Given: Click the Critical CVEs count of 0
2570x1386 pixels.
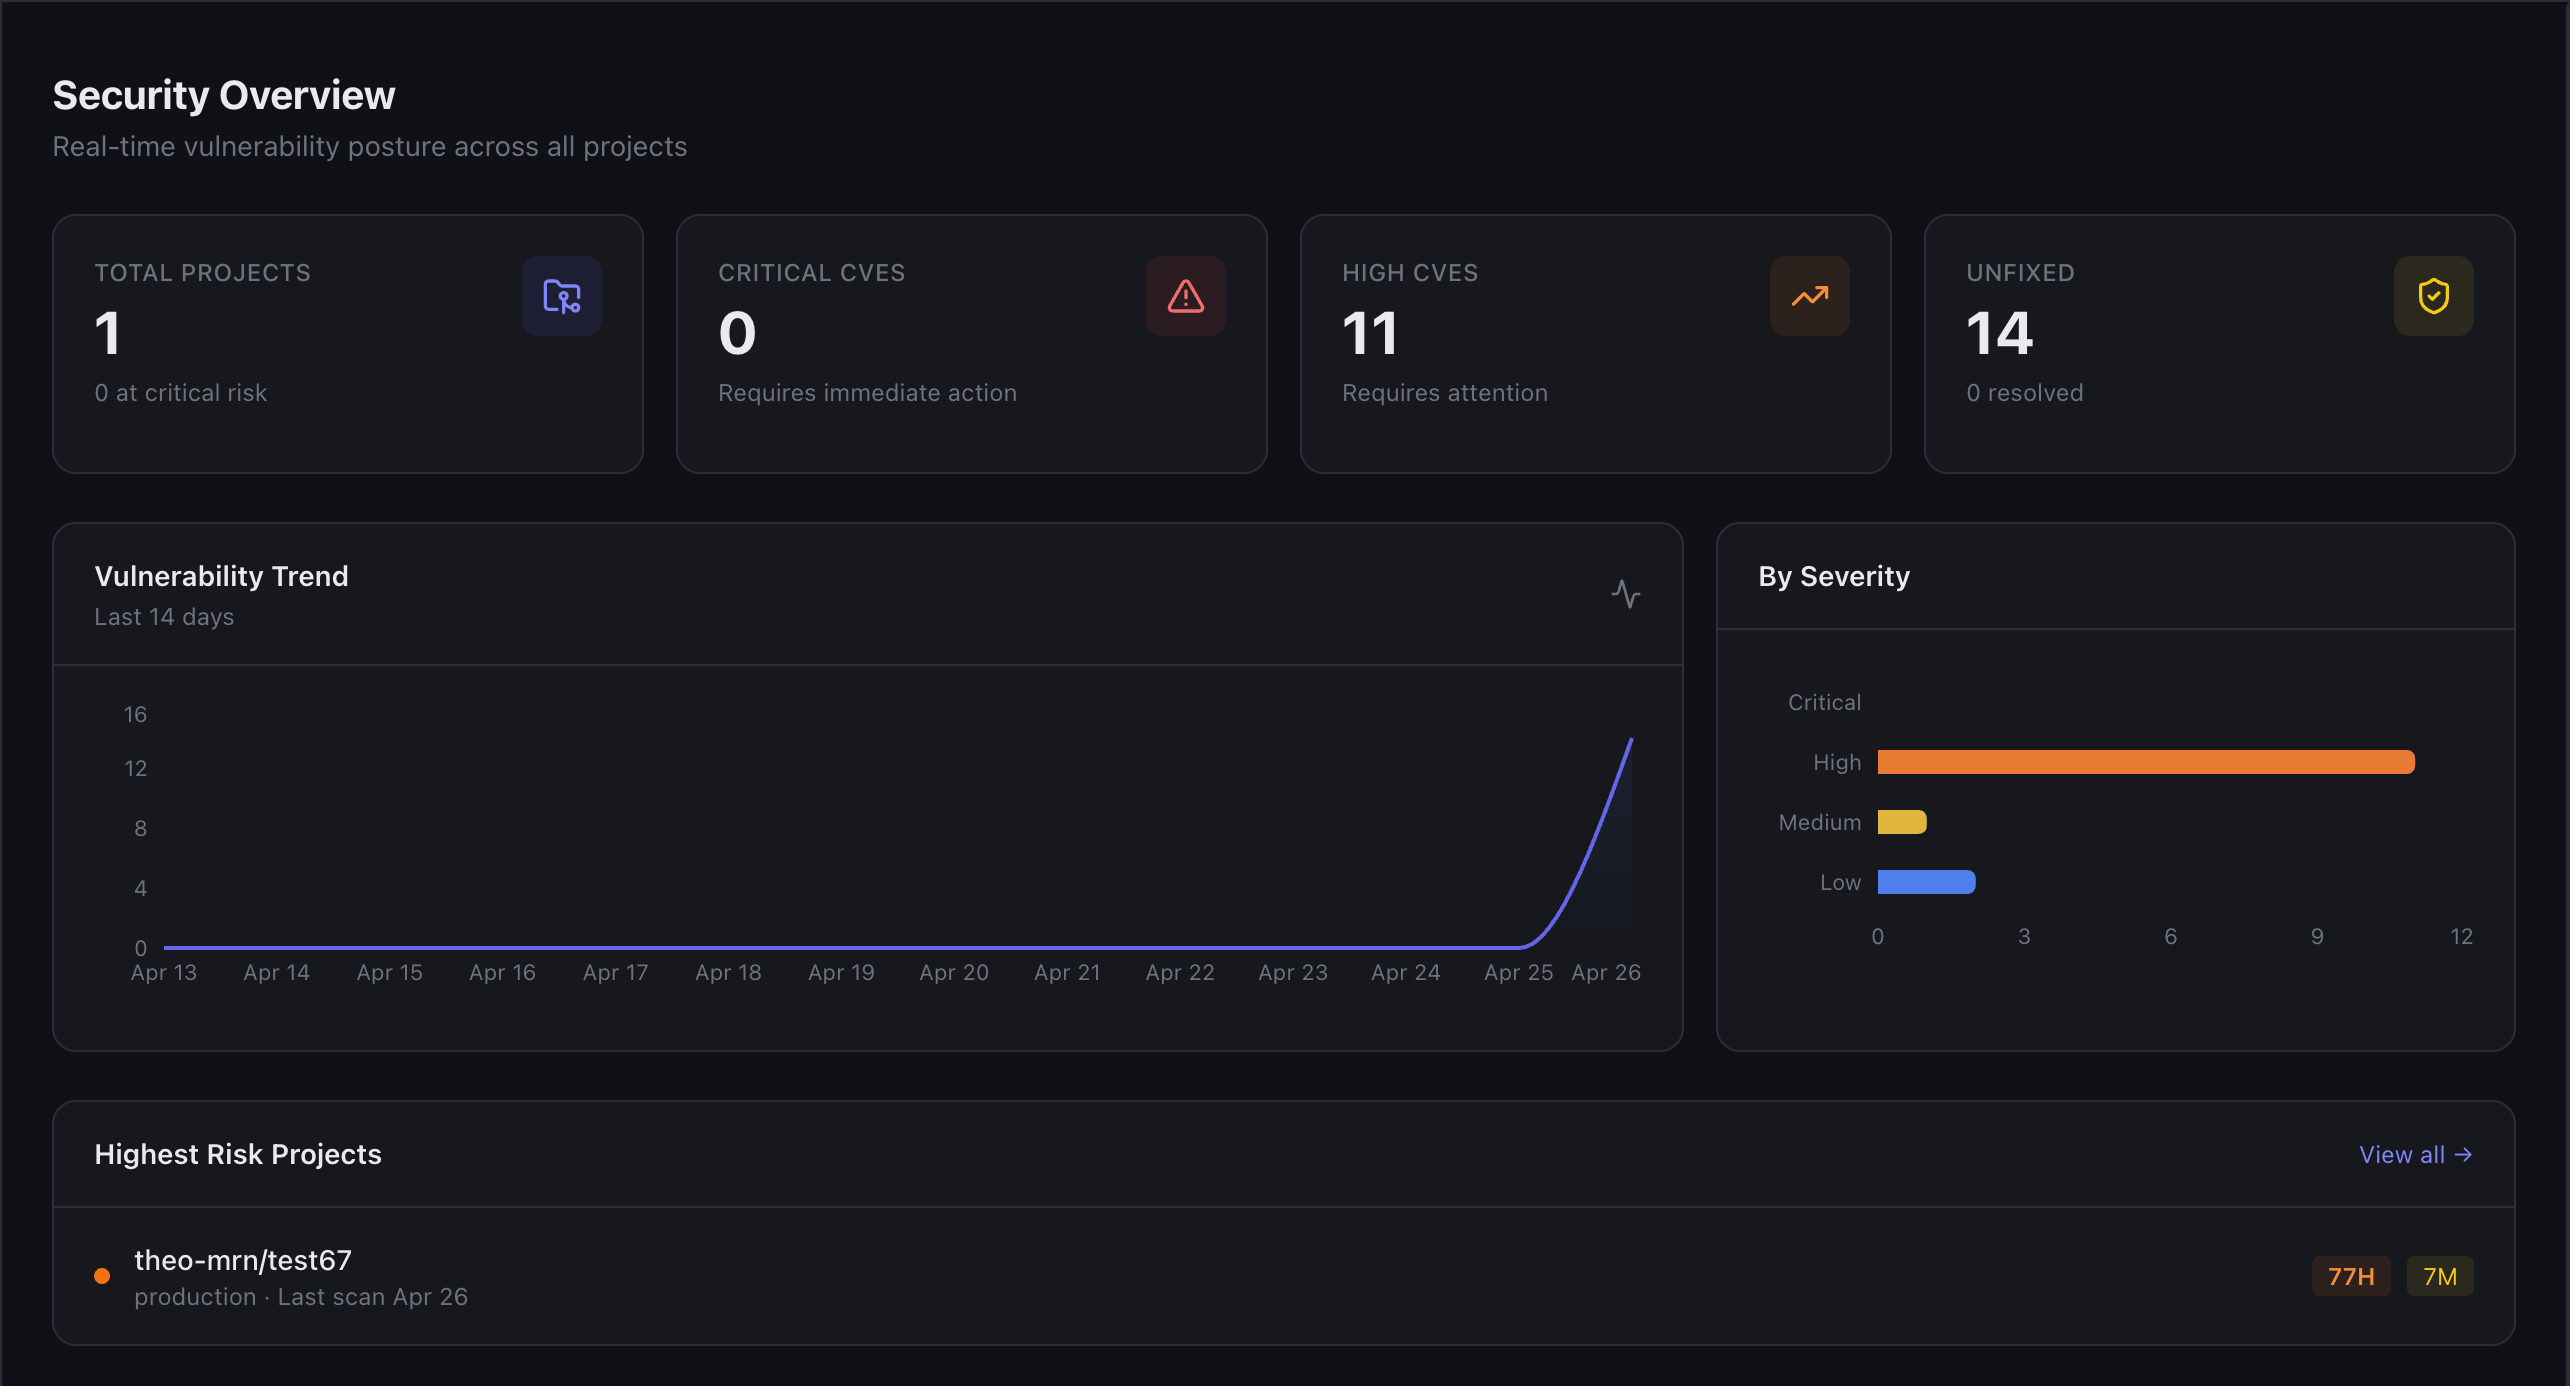Looking at the screenshot, I should pos(737,334).
